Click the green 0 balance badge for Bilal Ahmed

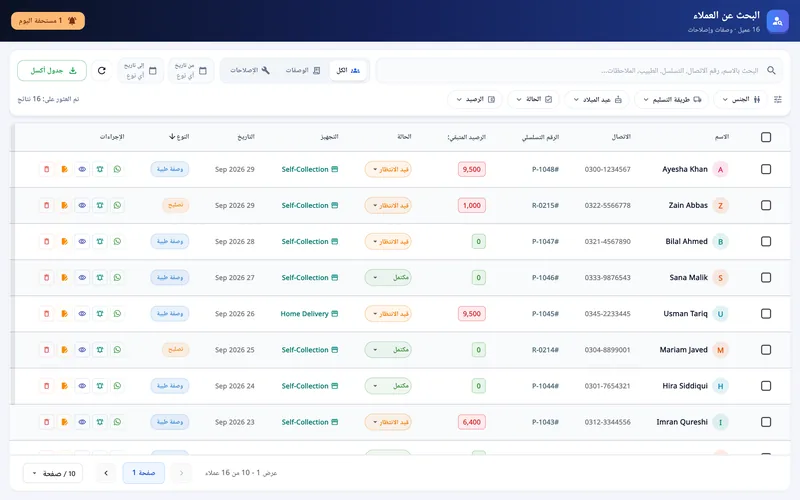[479, 242]
